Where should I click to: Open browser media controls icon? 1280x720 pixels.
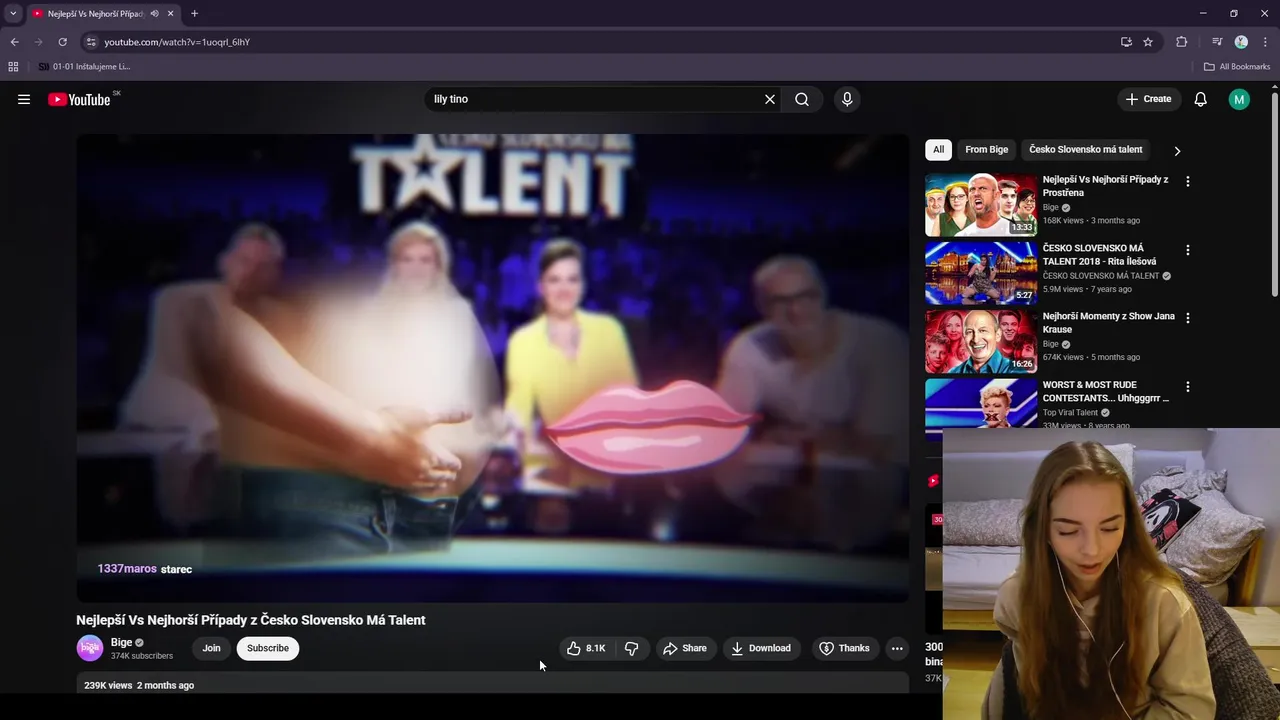pos(1217,42)
